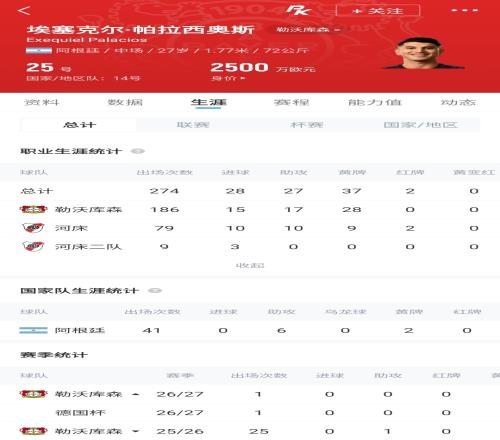Click 41 appearances for 阿根廷

click(151, 330)
